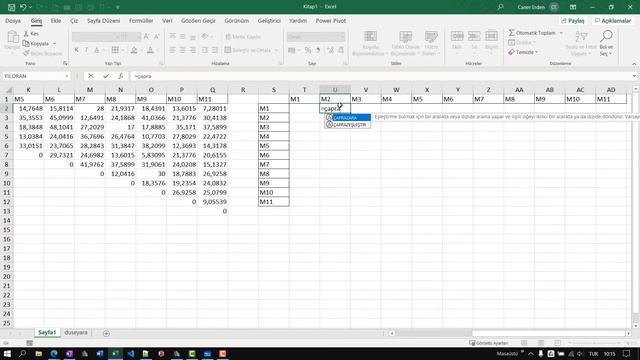Screen dimensions: 640x360
Task: Open the insert function fx dialog
Action: [x=120, y=76]
